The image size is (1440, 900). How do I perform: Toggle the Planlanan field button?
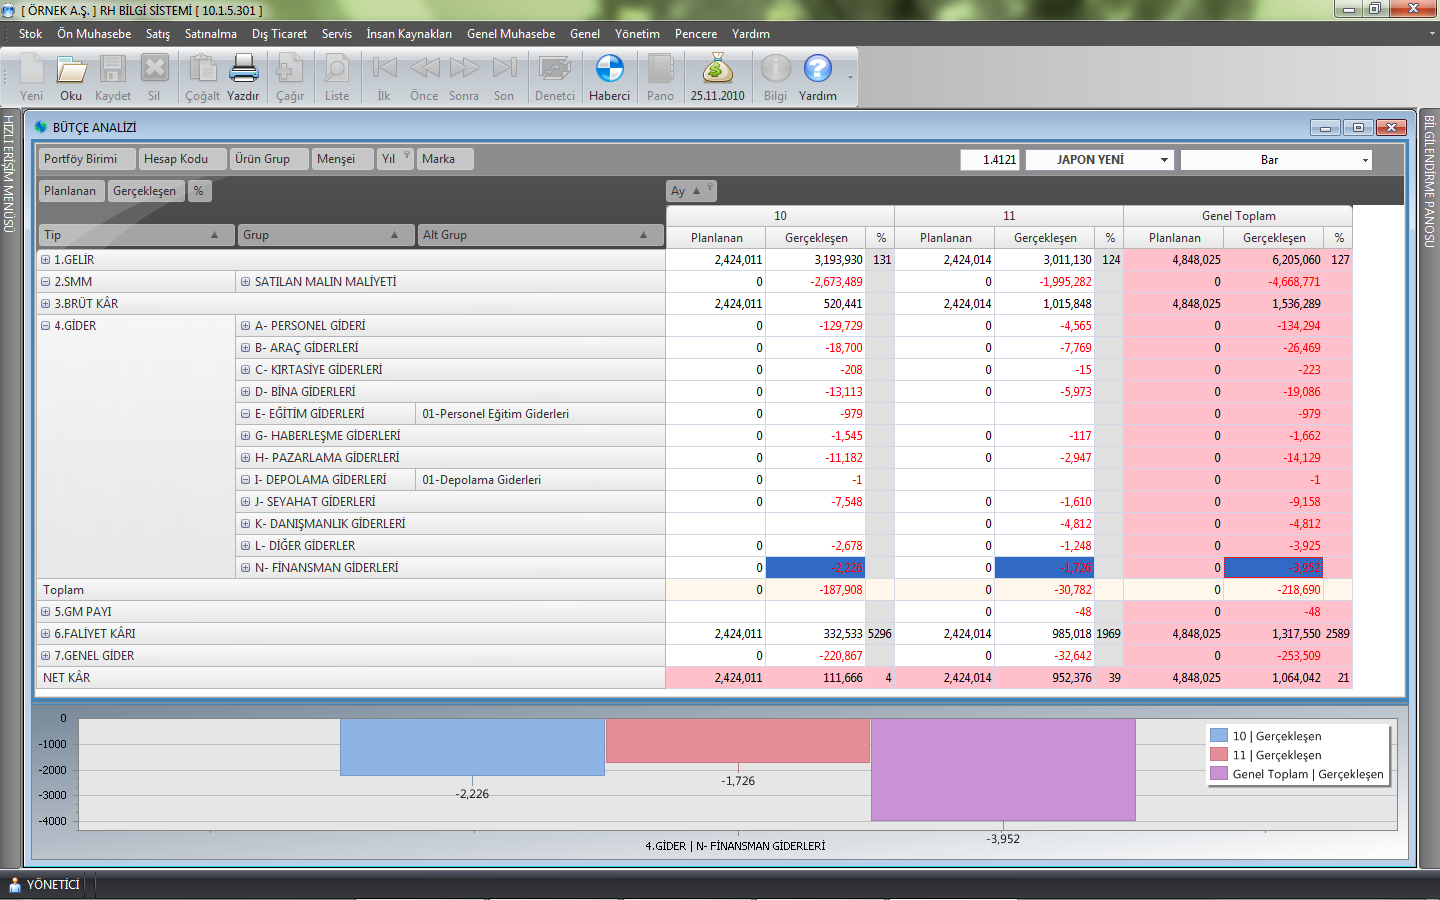(x=70, y=191)
